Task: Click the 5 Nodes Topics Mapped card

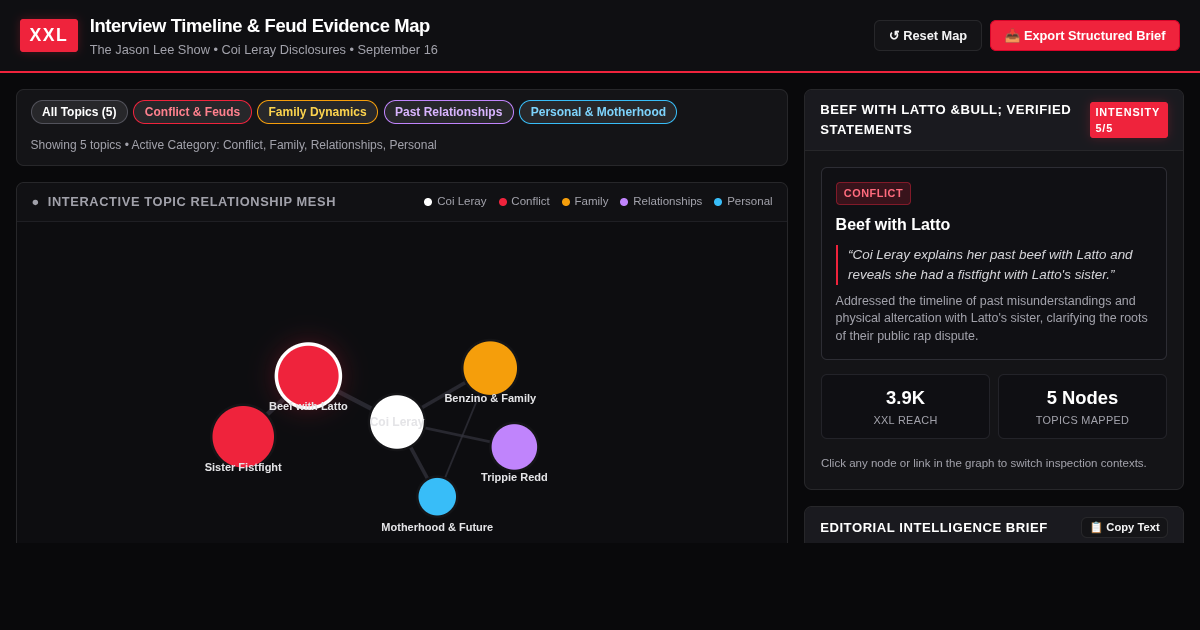Action: point(1082,406)
